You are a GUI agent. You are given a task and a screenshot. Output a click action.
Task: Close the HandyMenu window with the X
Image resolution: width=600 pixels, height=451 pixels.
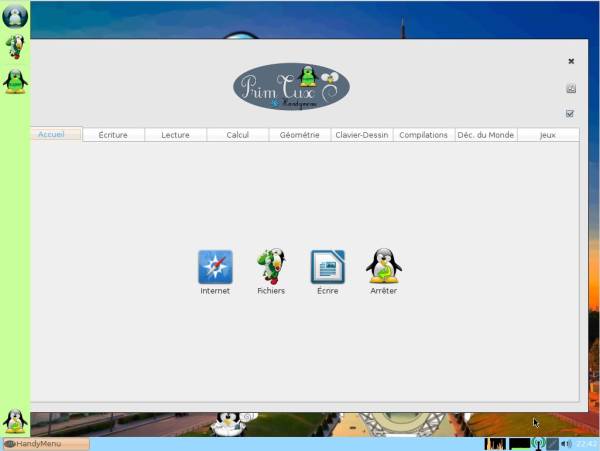(571, 61)
